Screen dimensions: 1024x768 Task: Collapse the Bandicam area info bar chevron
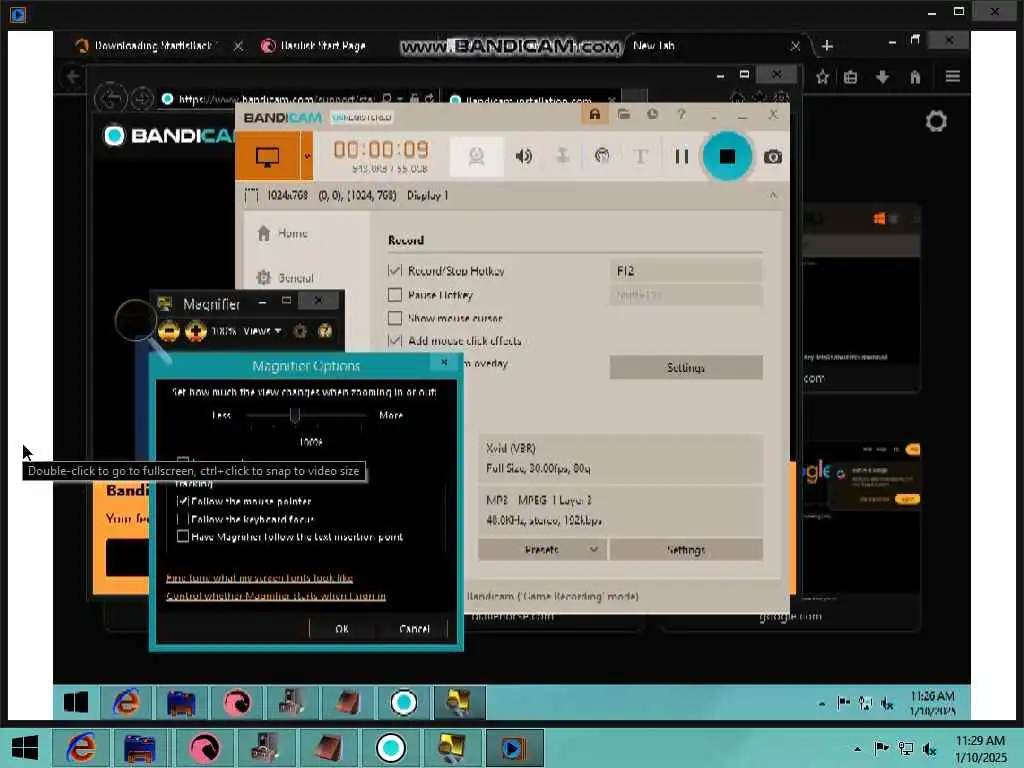click(x=773, y=195)
